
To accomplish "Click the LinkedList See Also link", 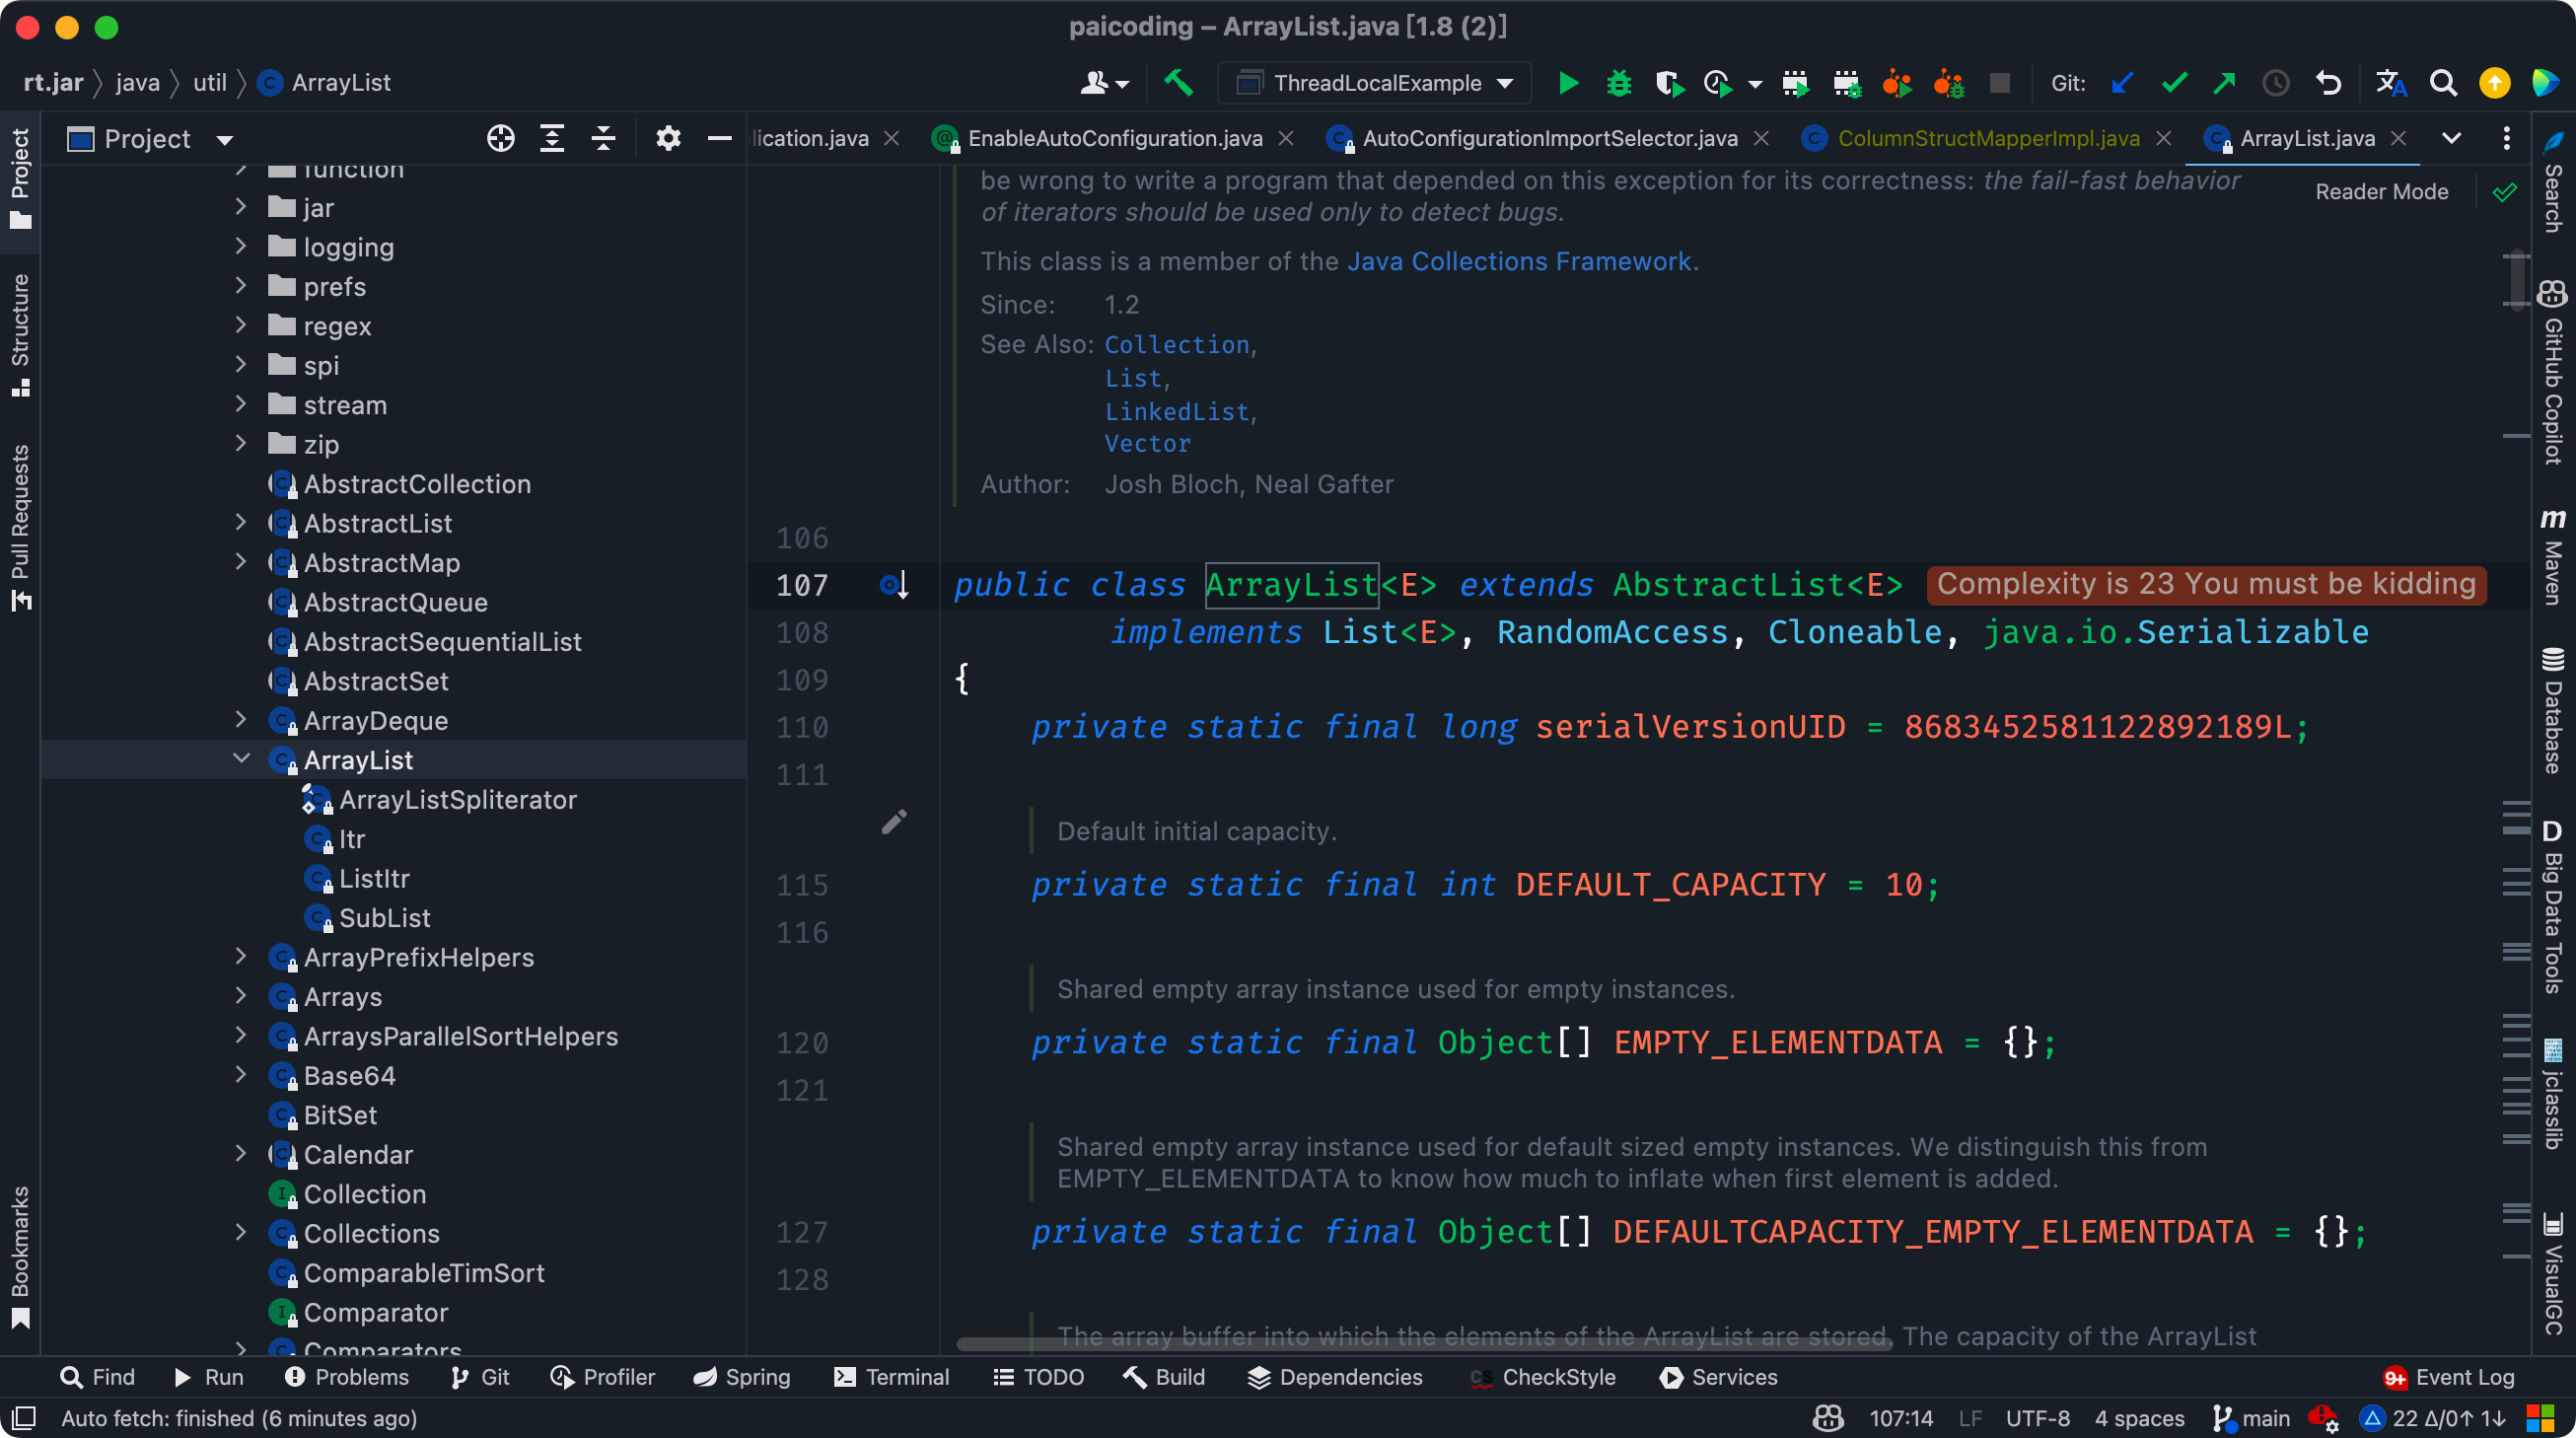I will (1176, 412).
